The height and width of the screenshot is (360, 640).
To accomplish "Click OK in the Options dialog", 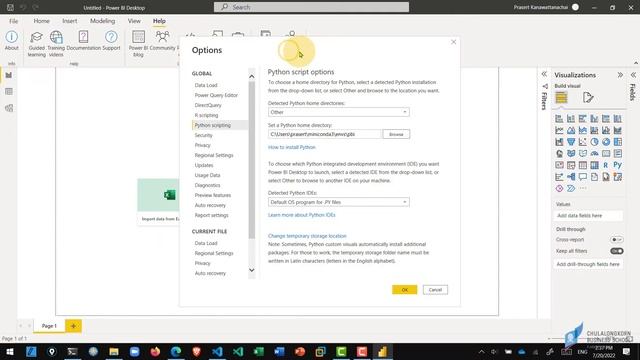I will pos(404,290).
